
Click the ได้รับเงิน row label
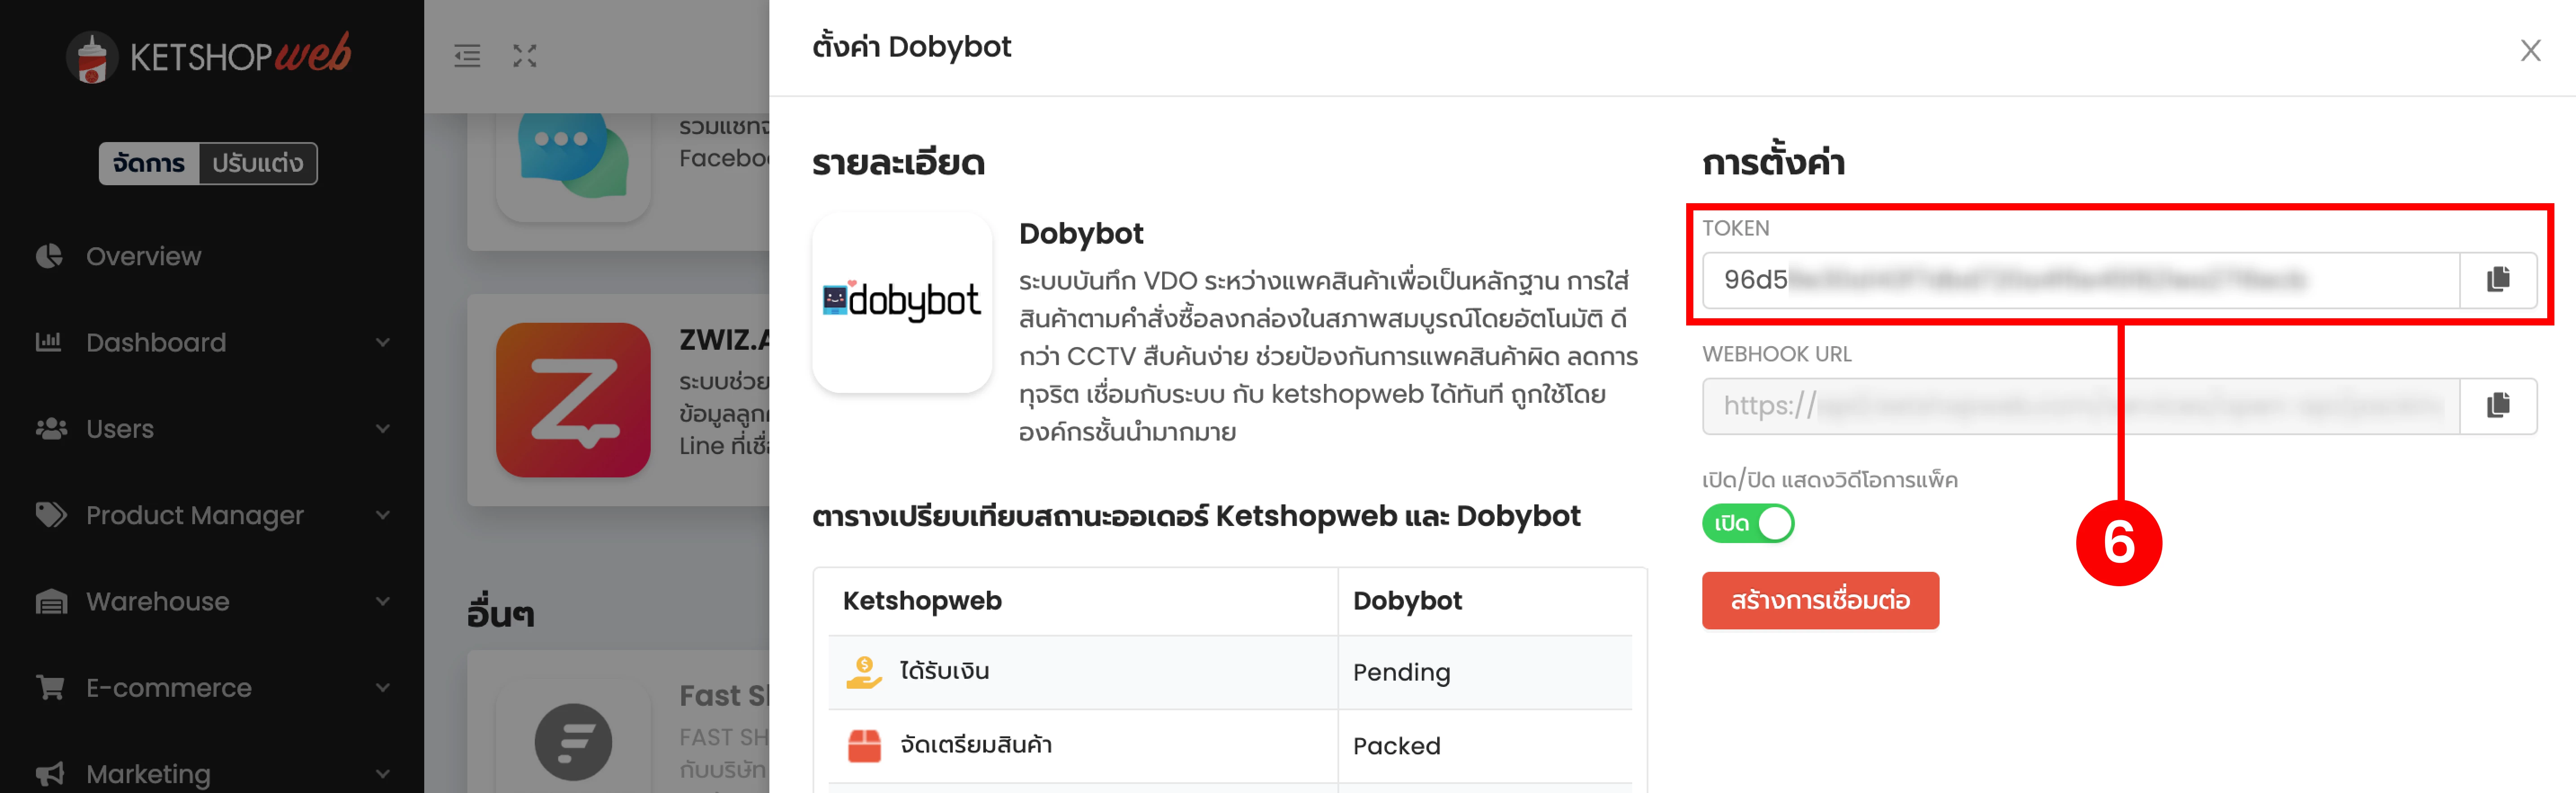944,671
